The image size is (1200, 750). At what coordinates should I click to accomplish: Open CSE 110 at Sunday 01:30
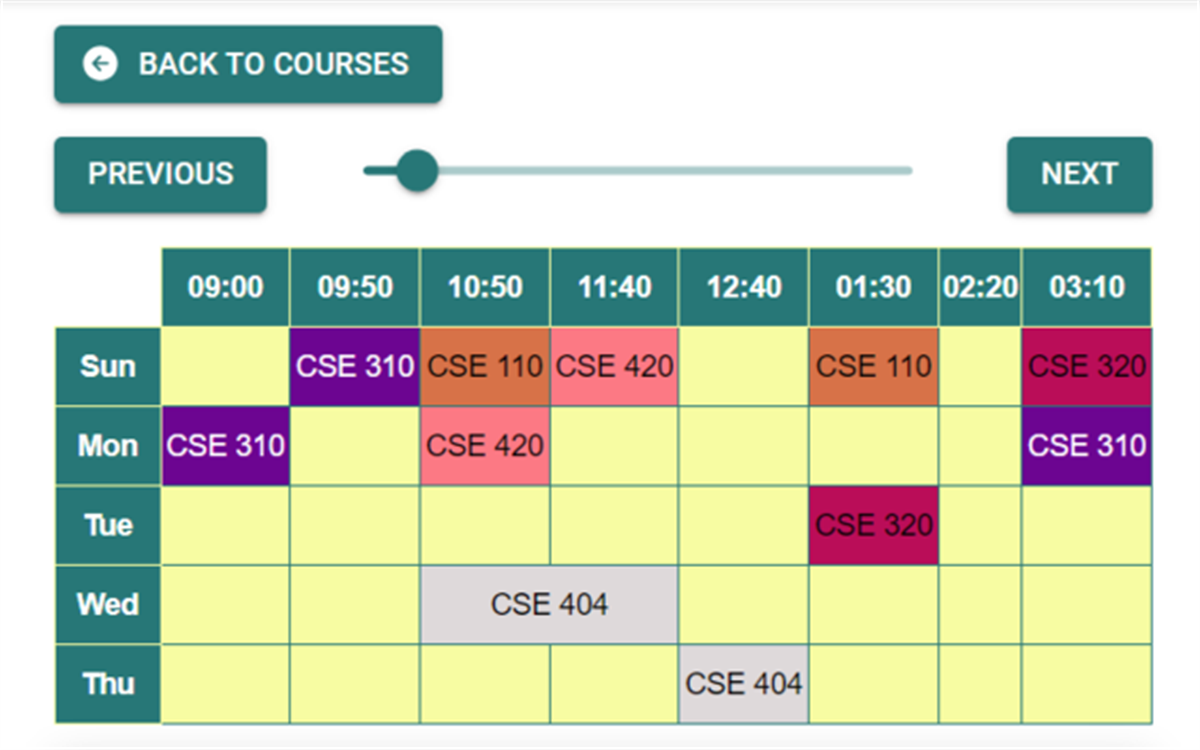pos(874,367)
